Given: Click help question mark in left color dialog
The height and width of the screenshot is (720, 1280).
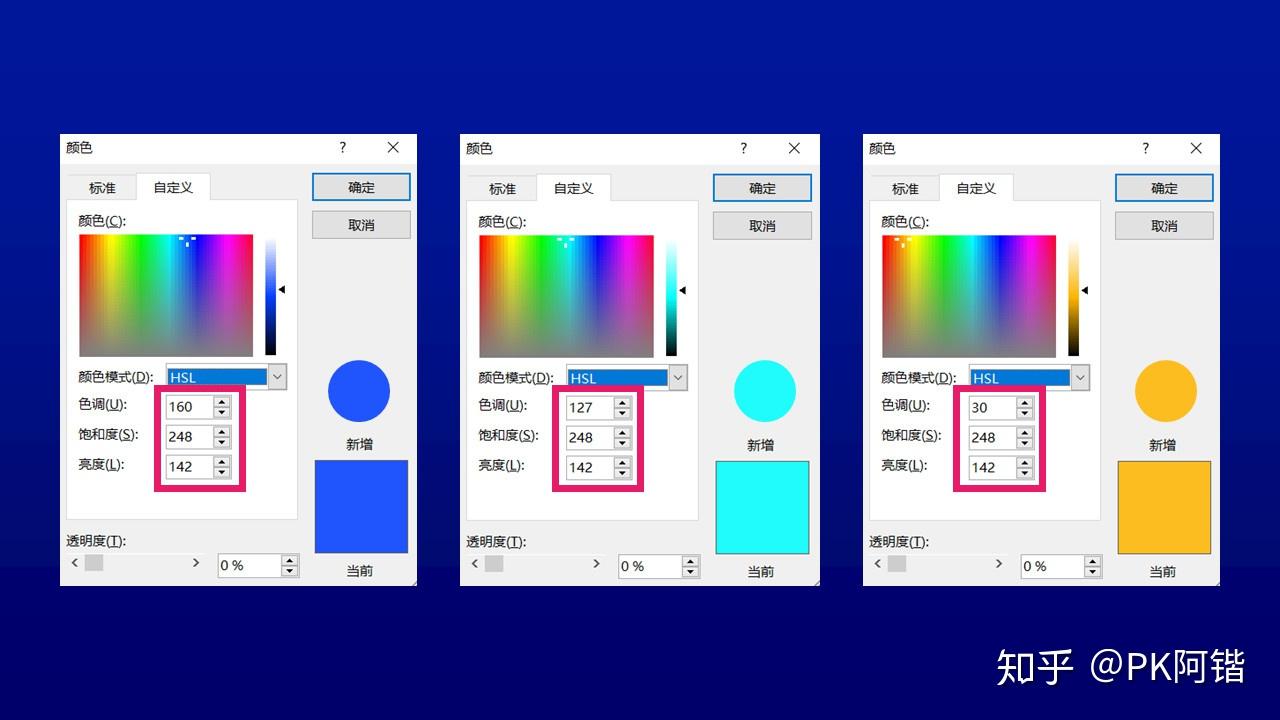Looking at the screenshot, I should (342, 148).
